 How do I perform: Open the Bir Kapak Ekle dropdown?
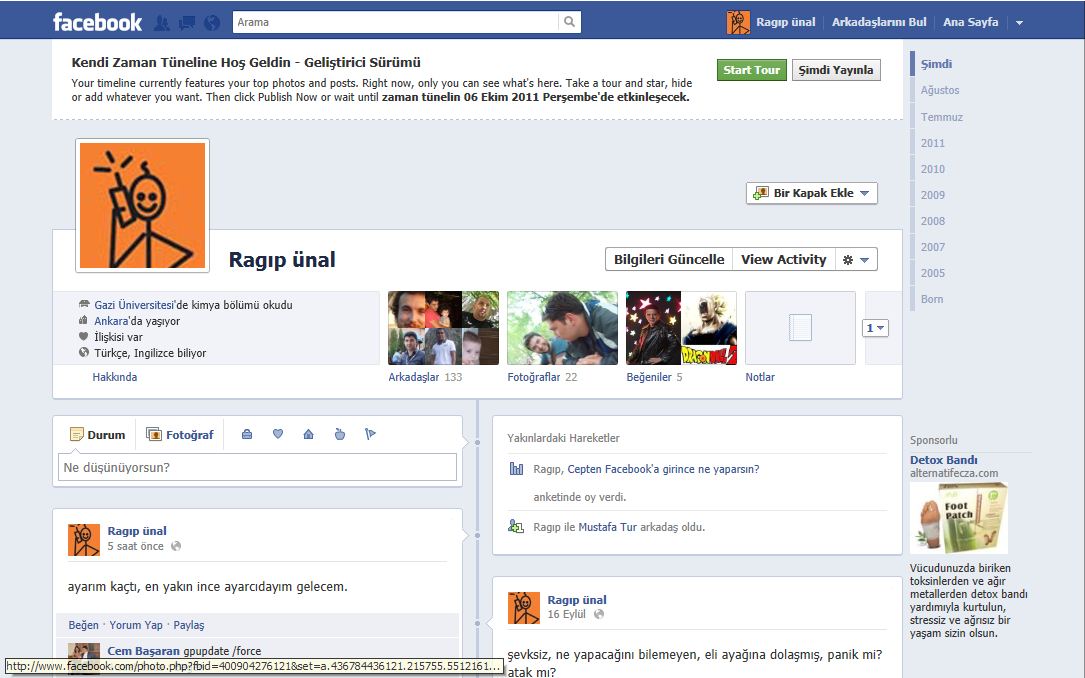(812, 193)
